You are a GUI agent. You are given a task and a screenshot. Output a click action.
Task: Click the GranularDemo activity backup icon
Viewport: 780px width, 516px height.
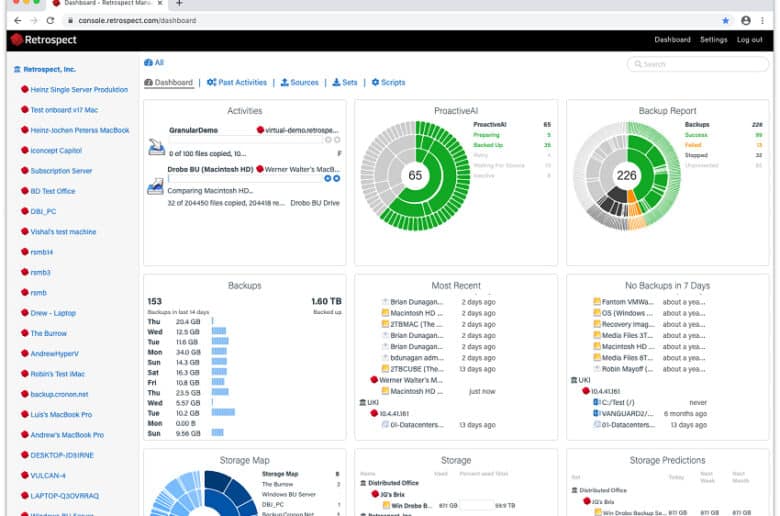pos(156,147)
